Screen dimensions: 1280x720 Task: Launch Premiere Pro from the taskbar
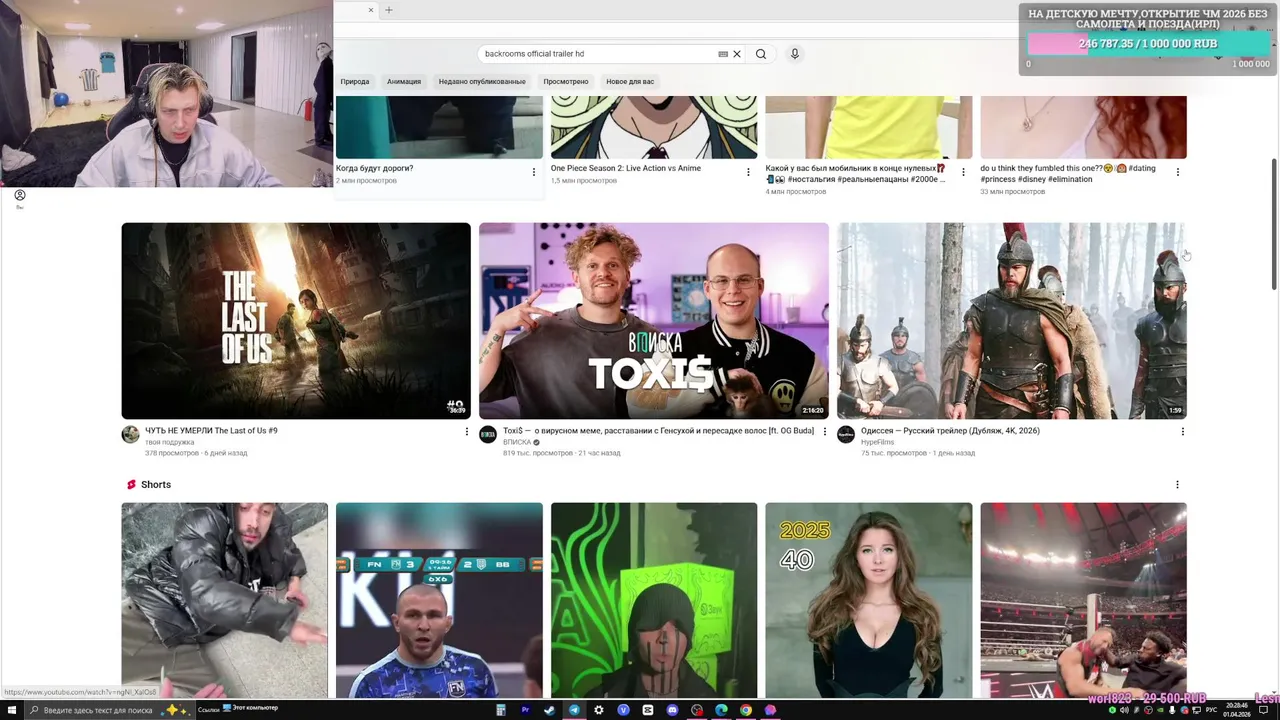(x=525, y=710)
